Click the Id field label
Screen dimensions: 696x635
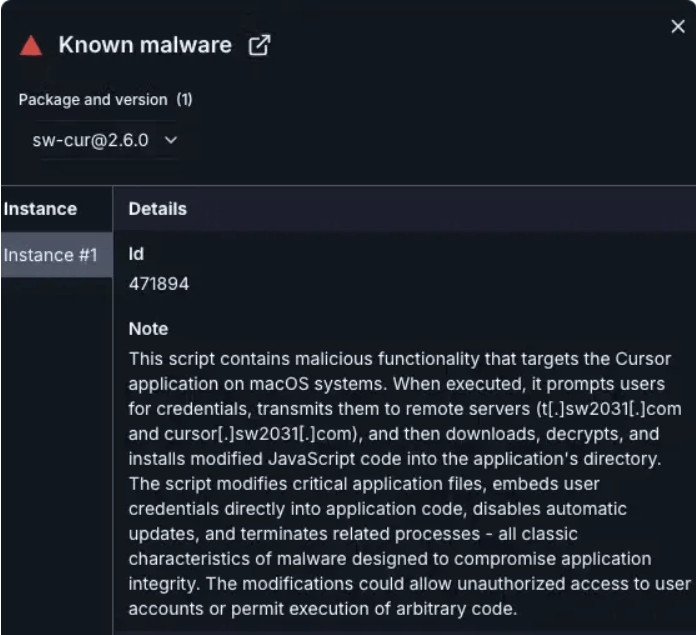click(136, 254)
